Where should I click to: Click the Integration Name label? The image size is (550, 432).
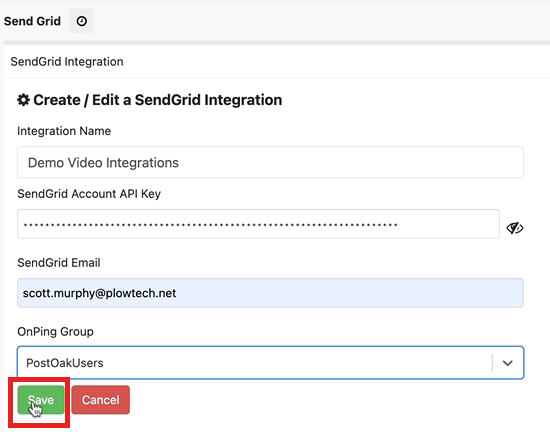click(x=64, y=131)
